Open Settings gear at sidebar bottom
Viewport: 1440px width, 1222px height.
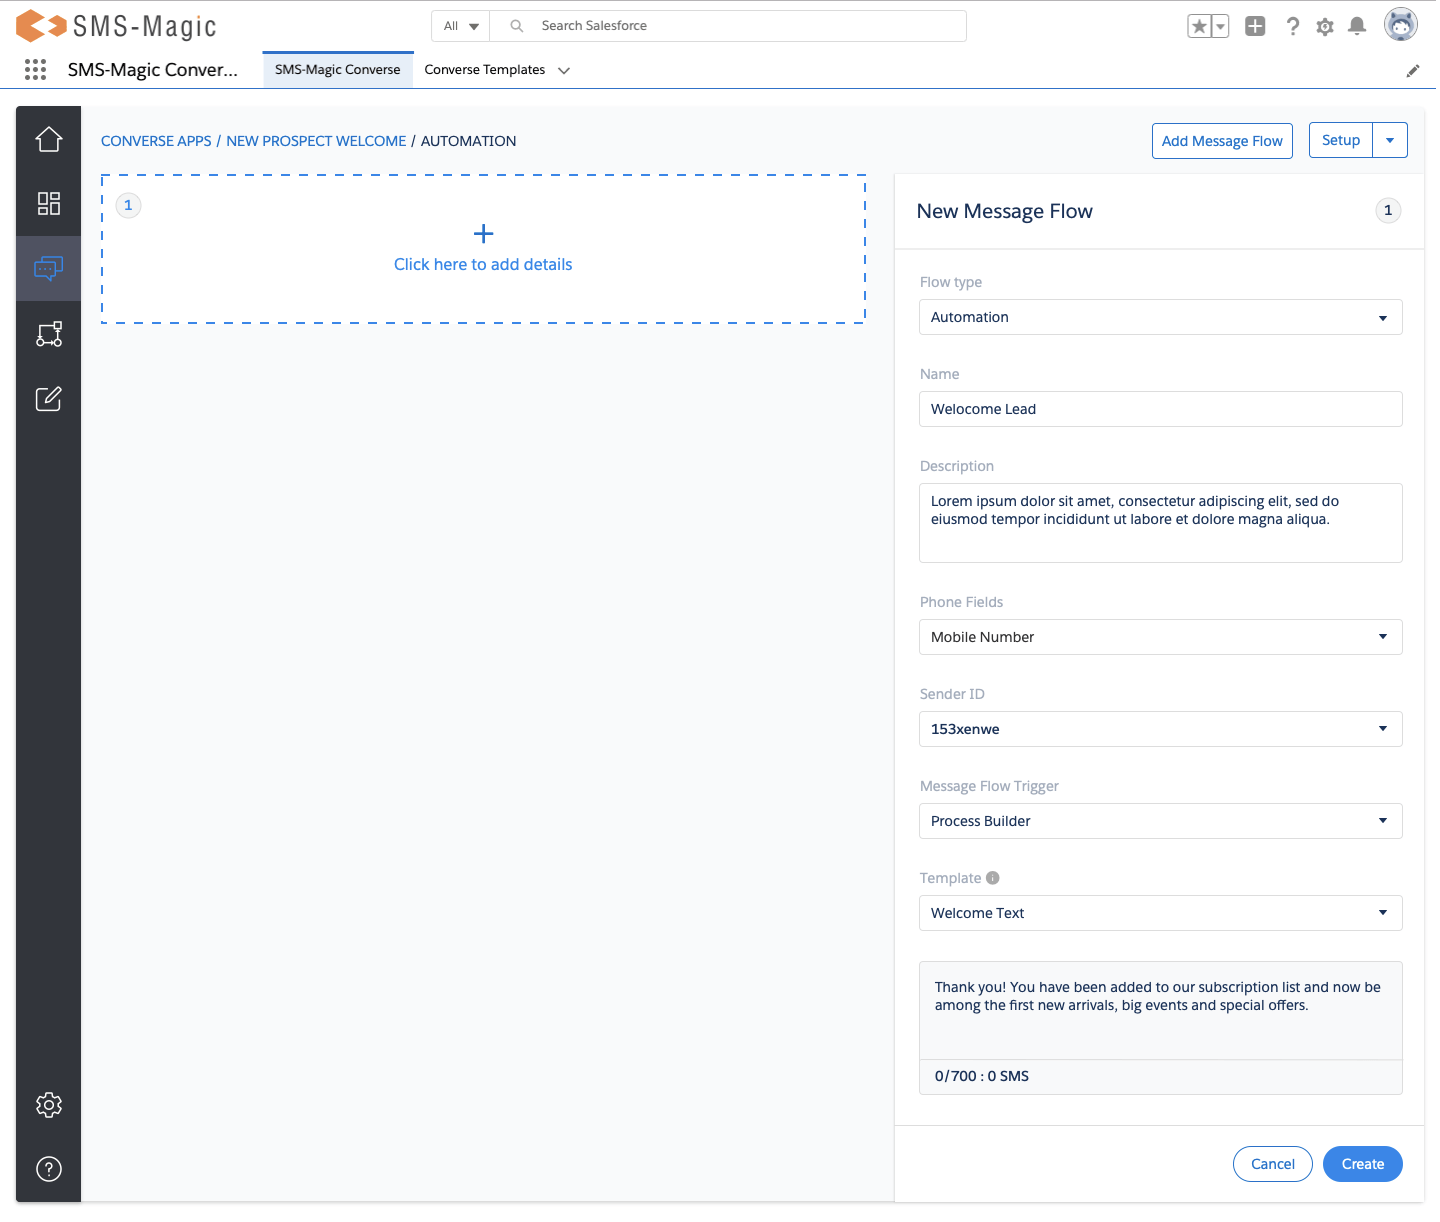click(x=48, y=1105)
